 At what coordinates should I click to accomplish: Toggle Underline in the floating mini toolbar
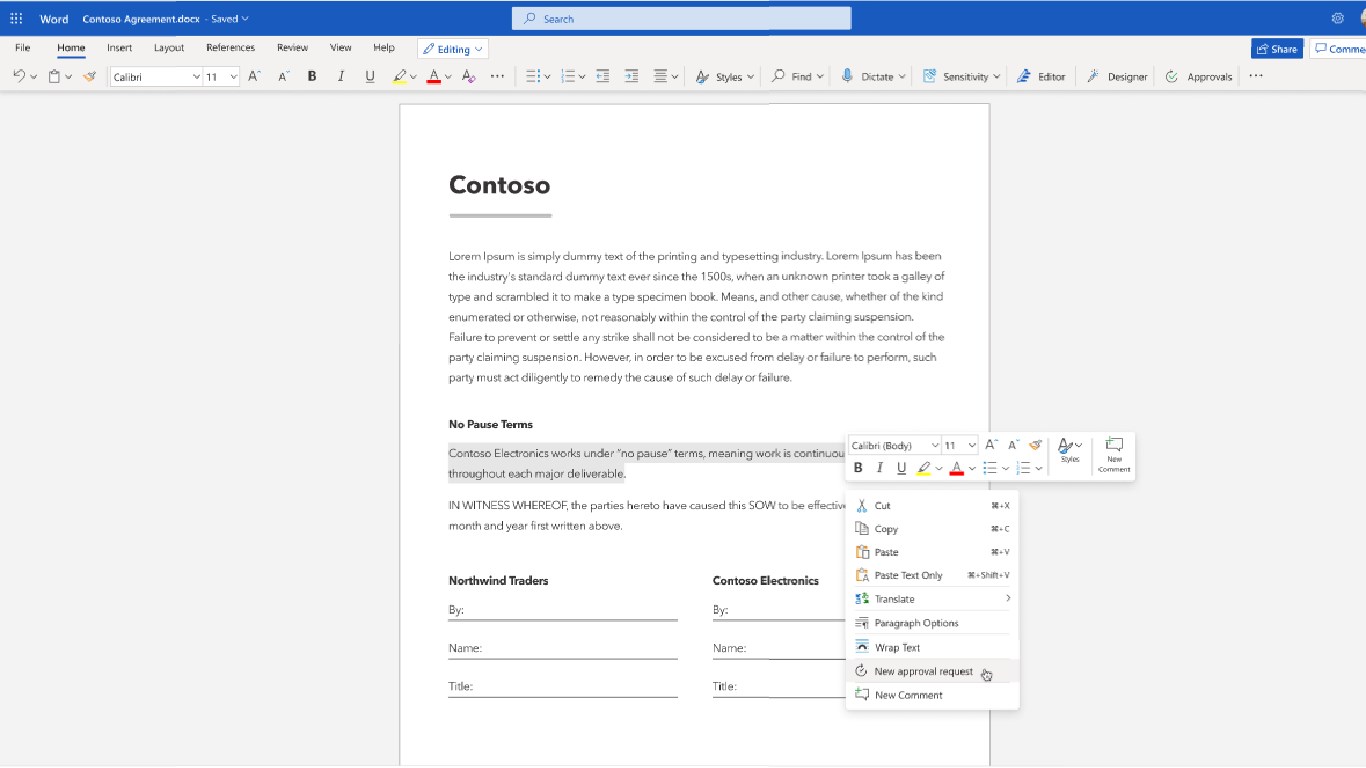[x=901, y=468]
